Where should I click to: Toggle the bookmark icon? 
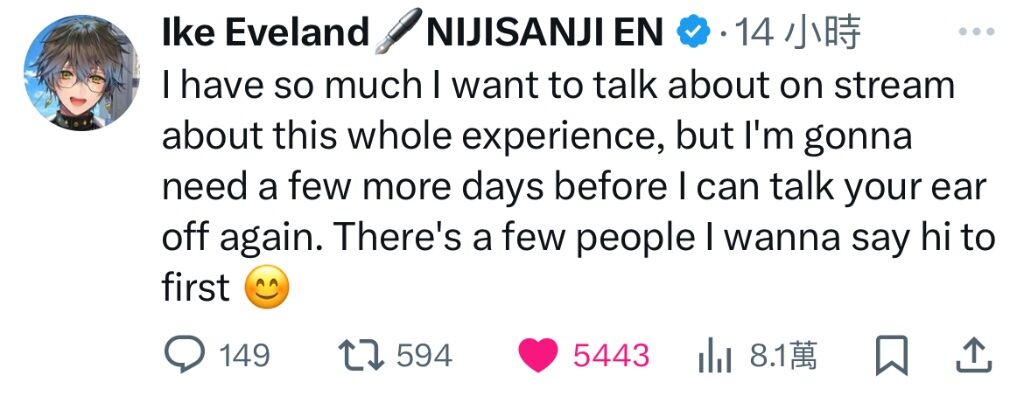[x=891, y=356]
